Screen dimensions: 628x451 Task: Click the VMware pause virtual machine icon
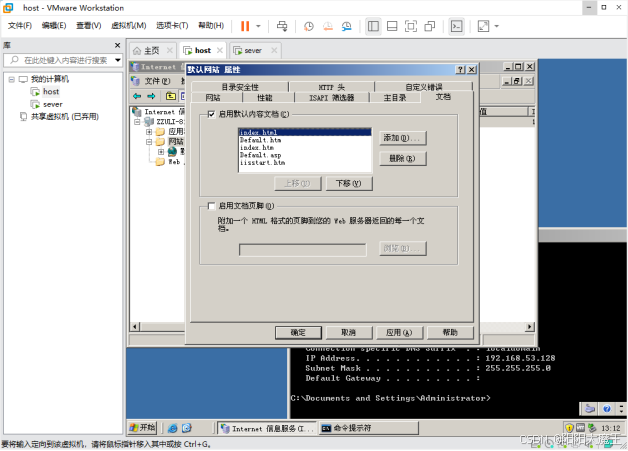click(245, 26)
